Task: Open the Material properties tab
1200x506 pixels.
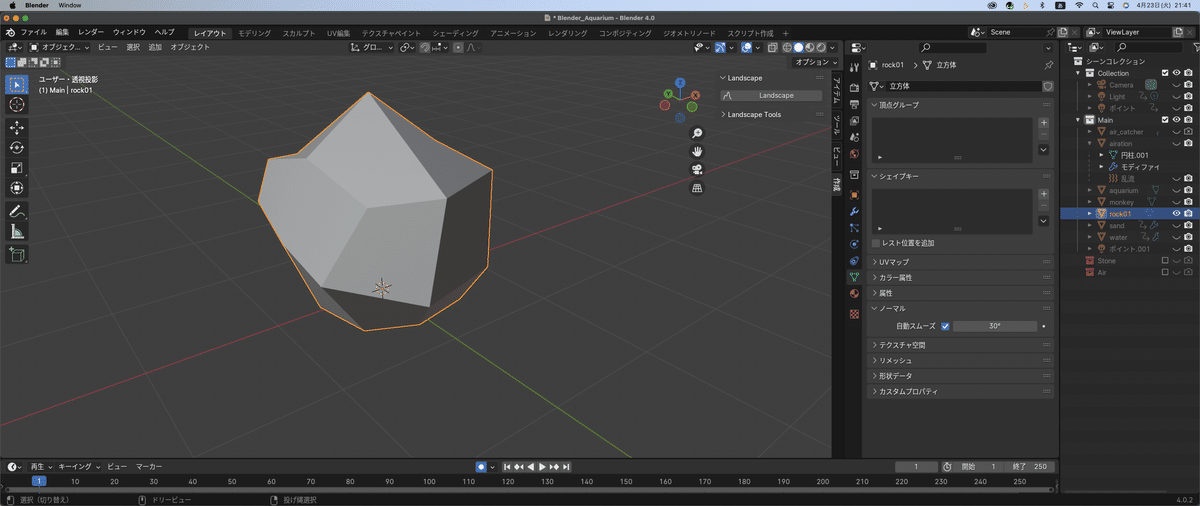Action: (x=854, y=294)
